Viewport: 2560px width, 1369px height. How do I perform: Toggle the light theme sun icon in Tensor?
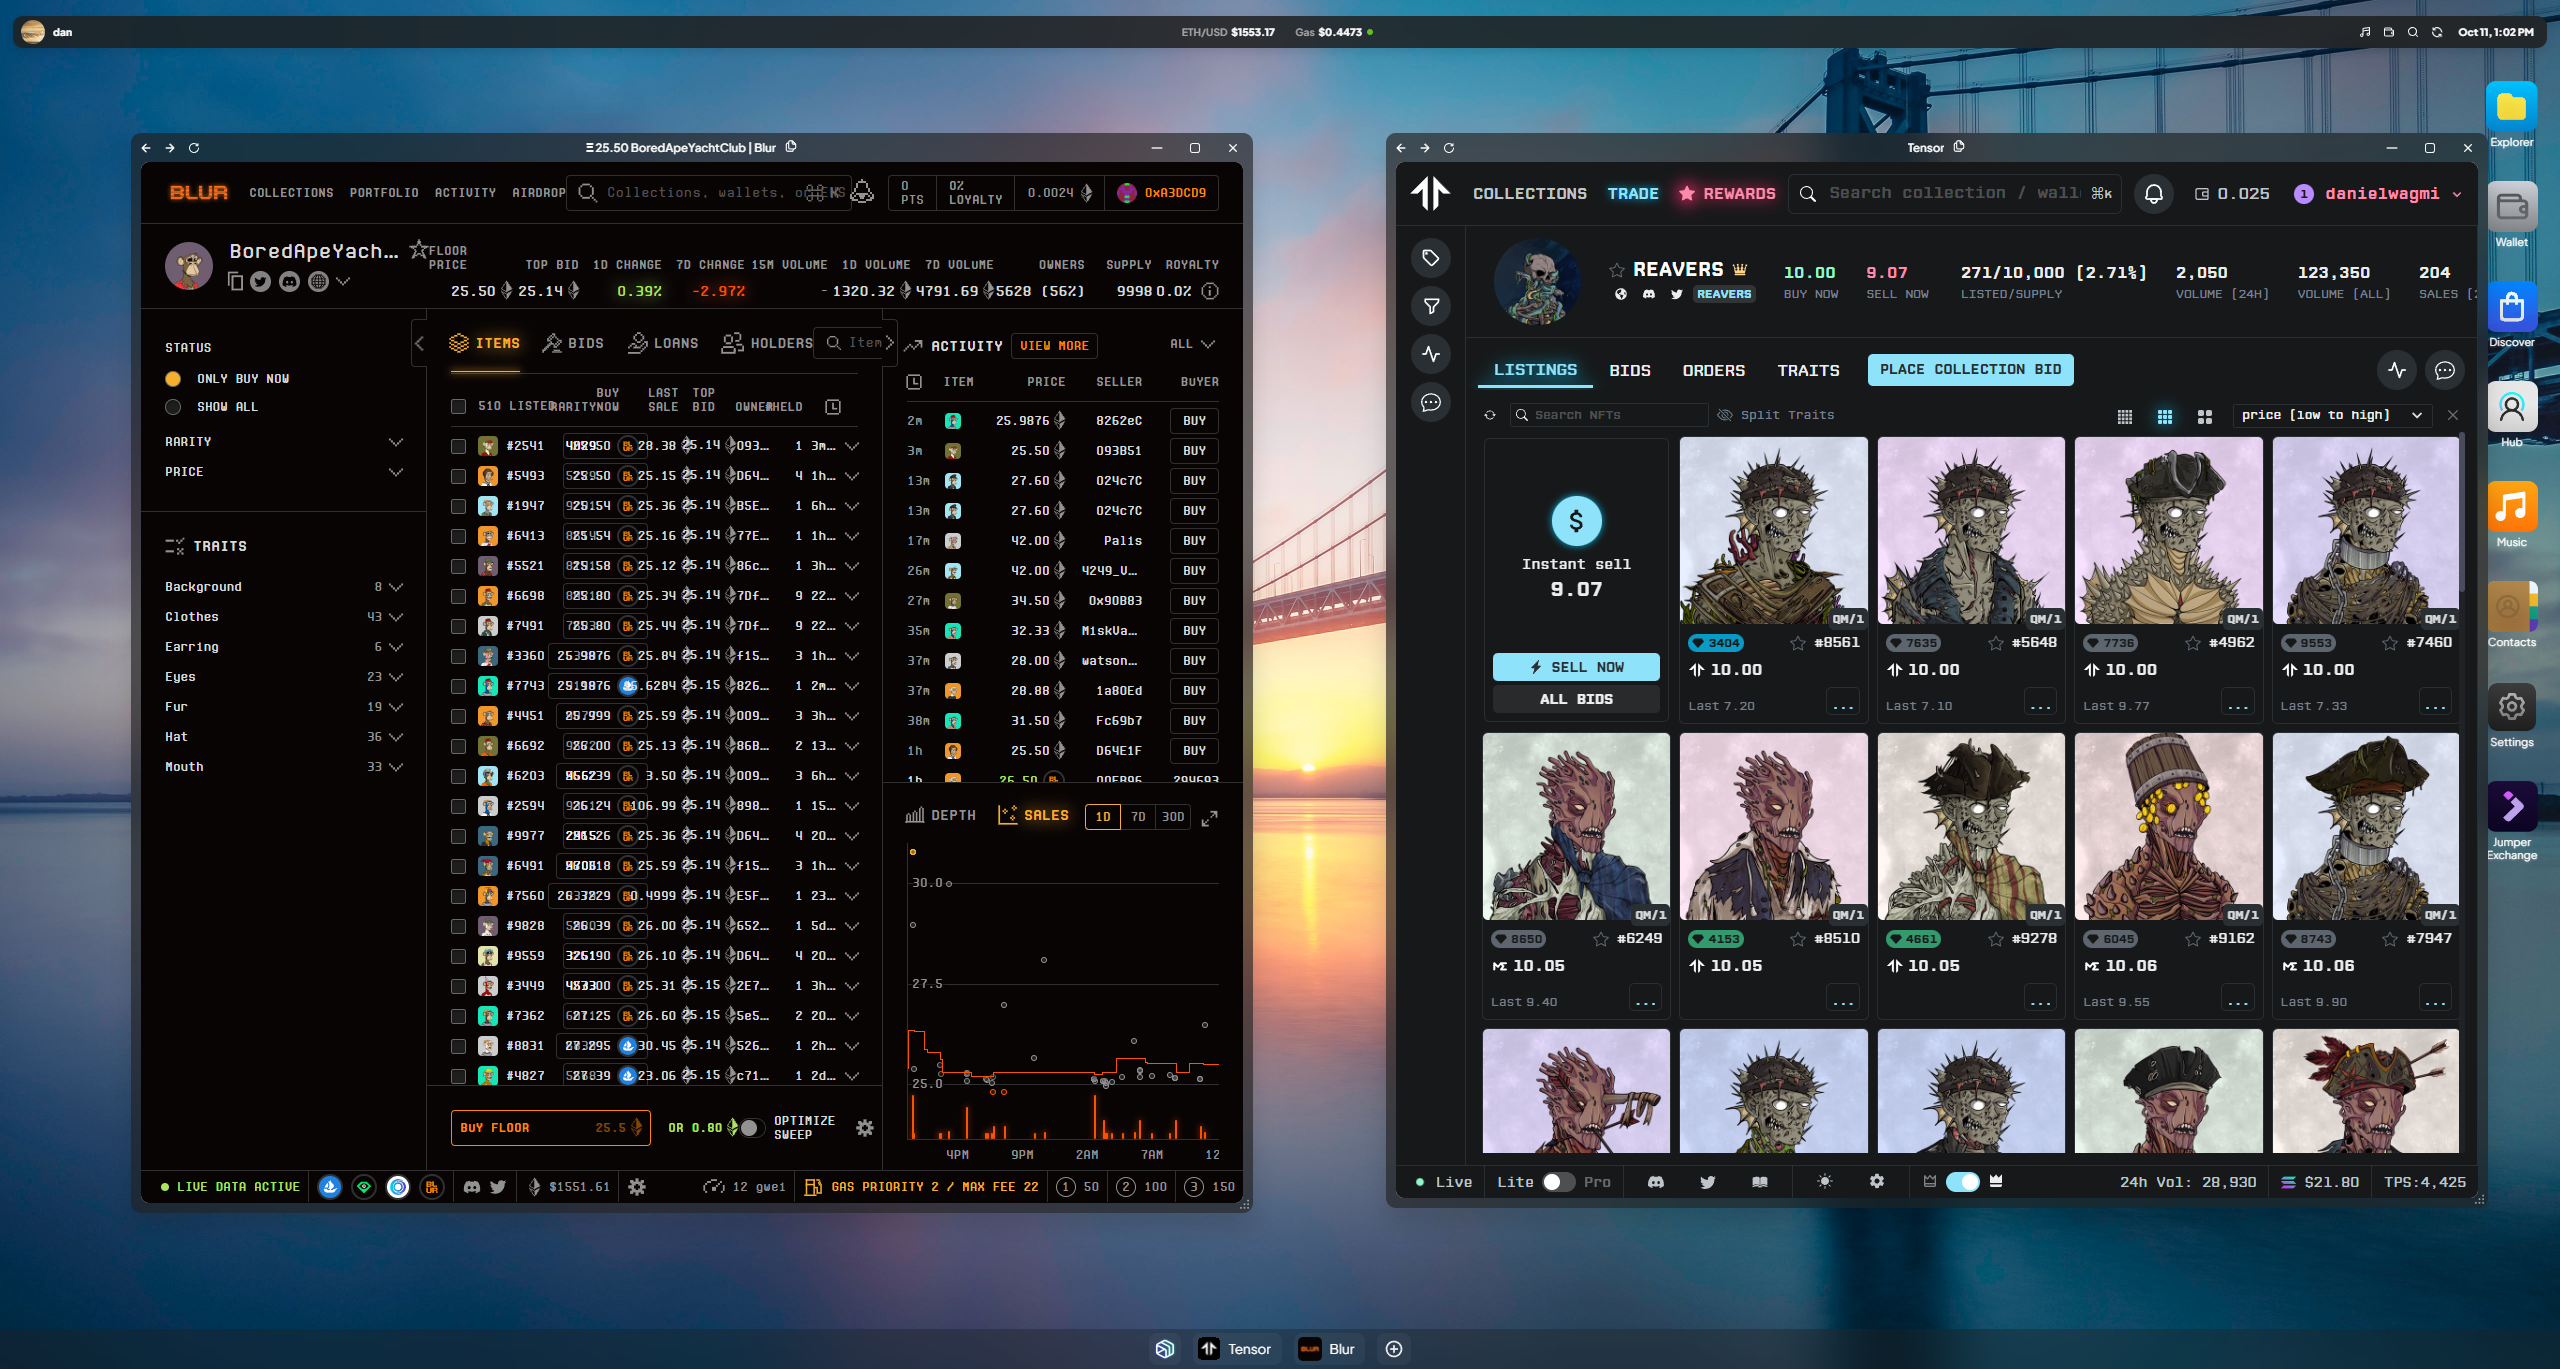tap(1825, 1182)
